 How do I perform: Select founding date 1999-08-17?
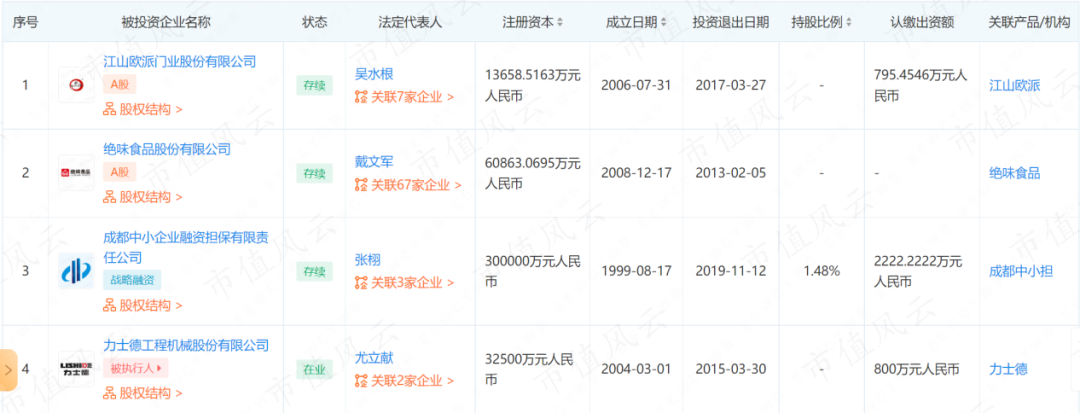click(636, 271)
